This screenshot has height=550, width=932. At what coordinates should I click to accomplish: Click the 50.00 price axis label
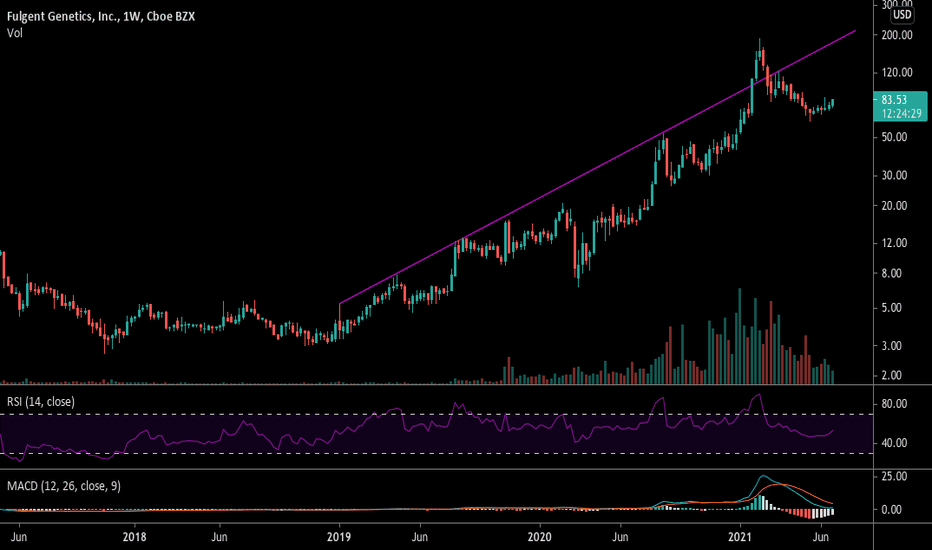894,137
